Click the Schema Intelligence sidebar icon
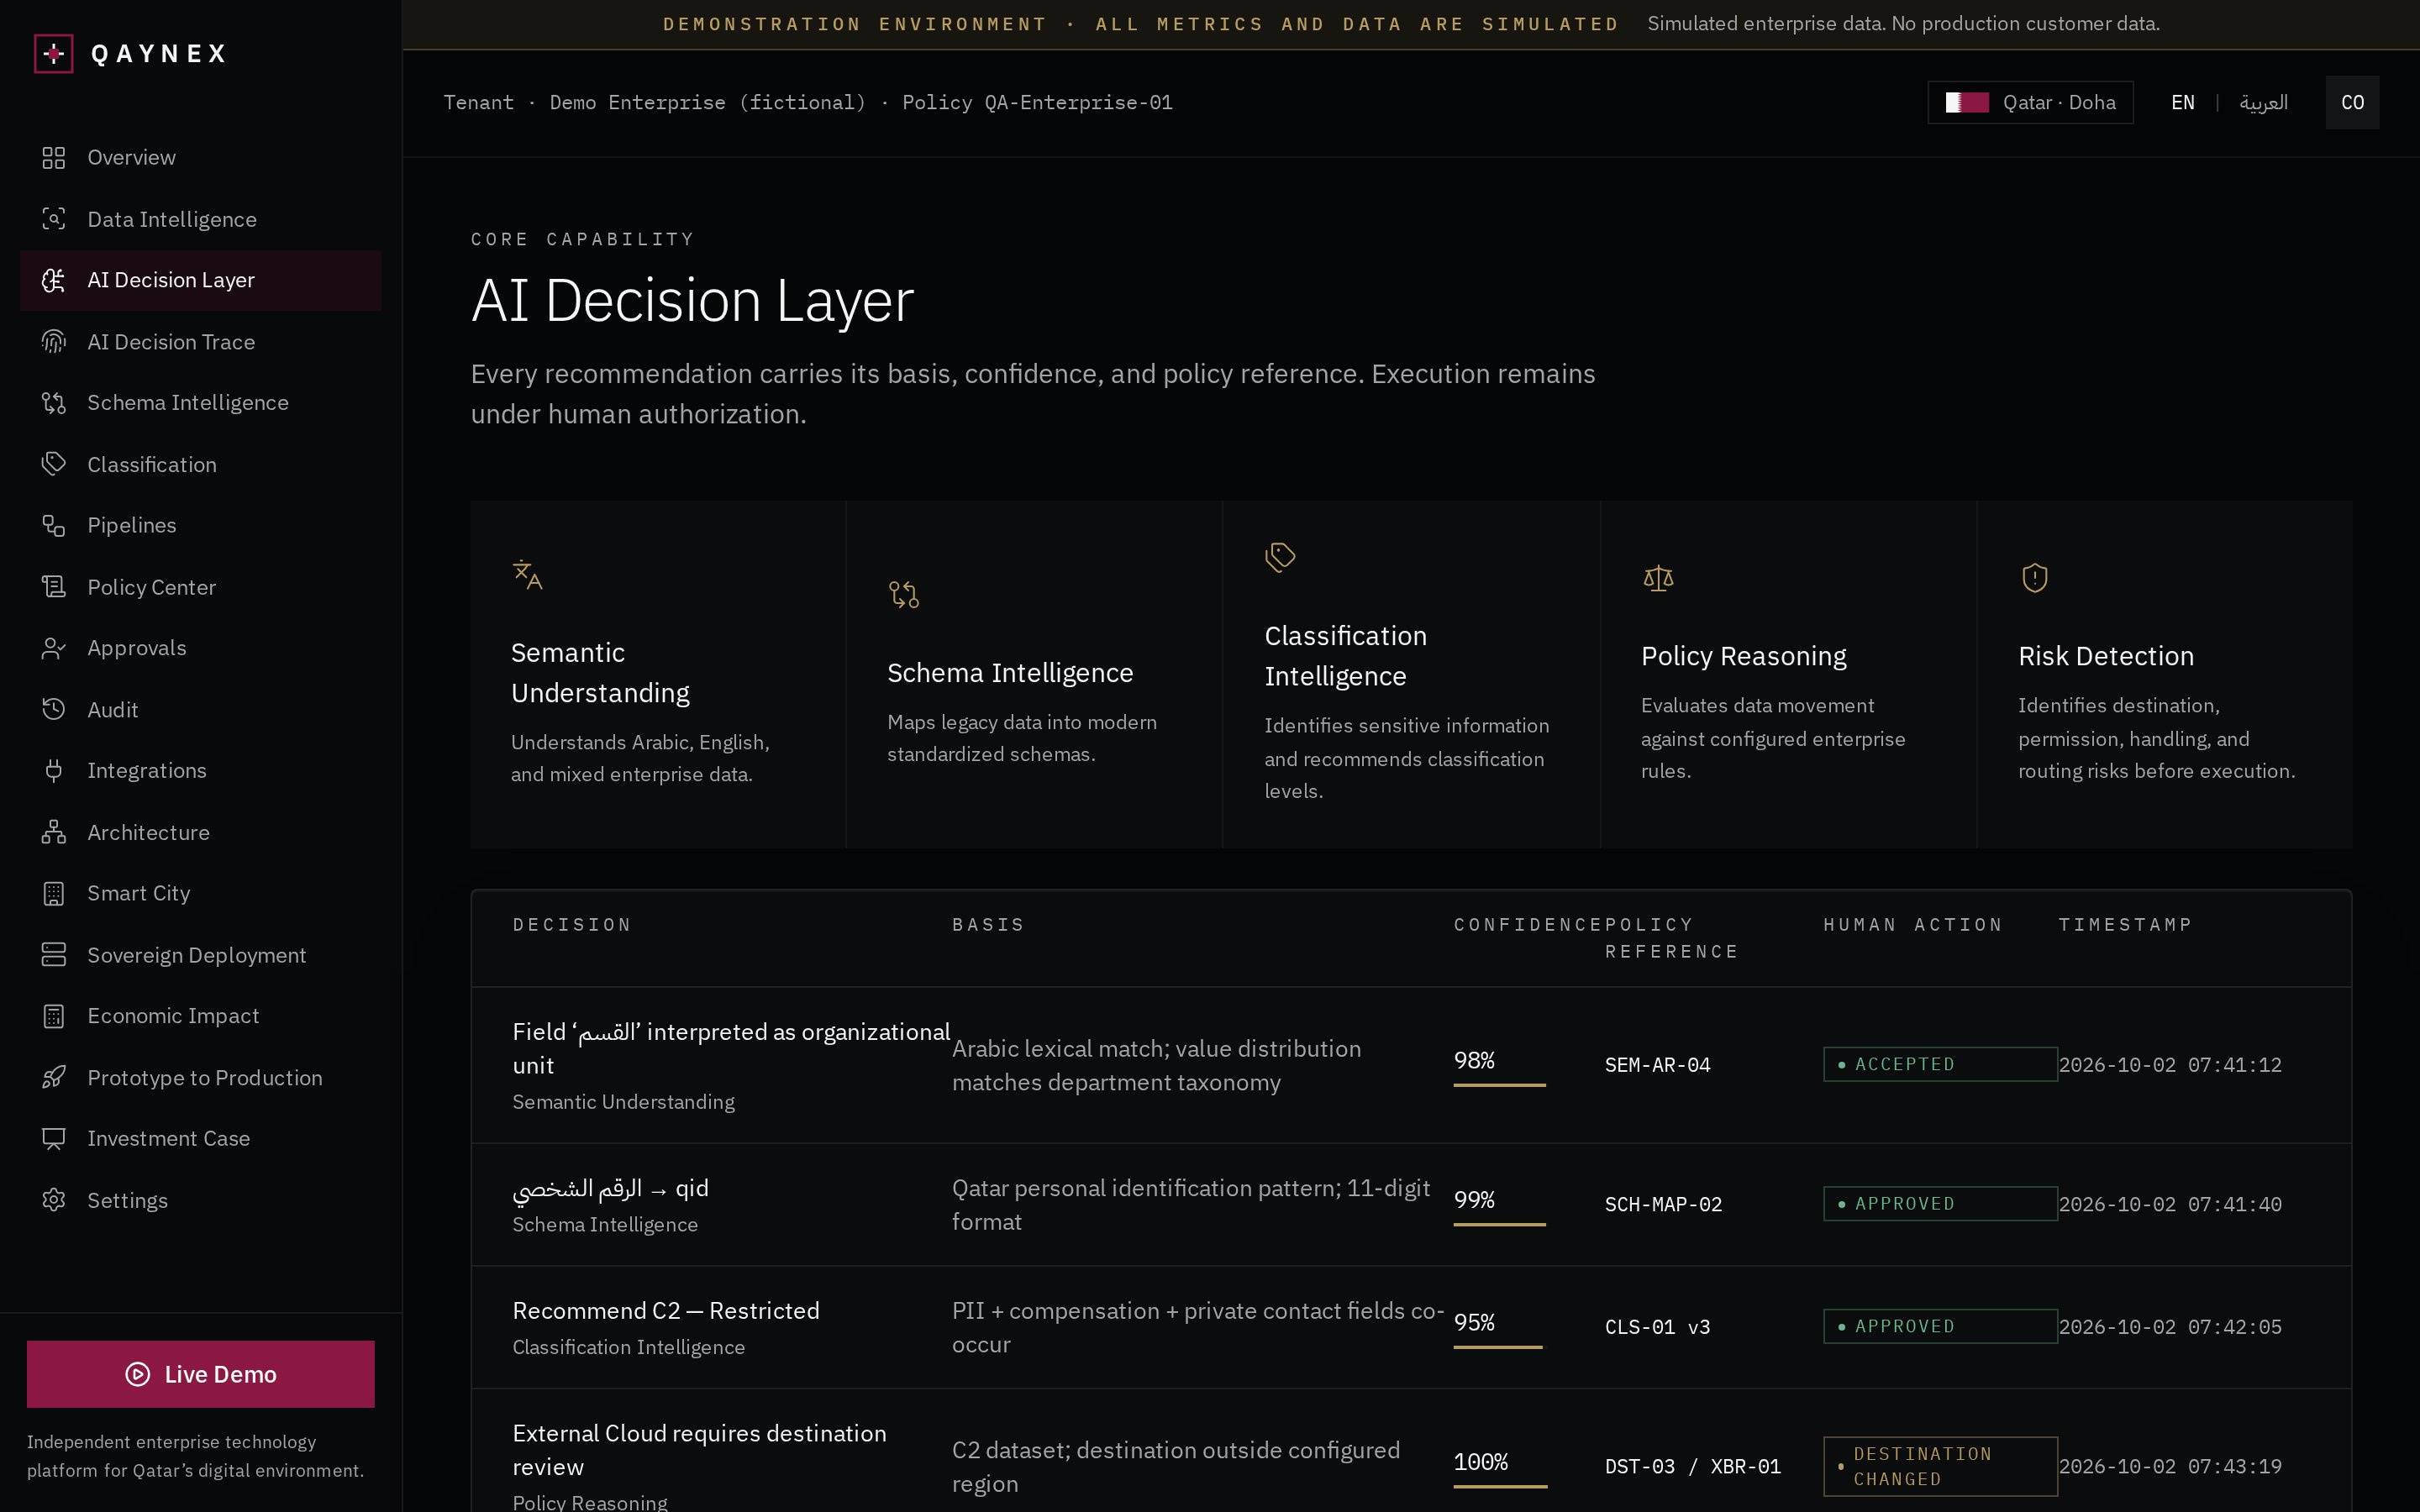 (54, 403)
